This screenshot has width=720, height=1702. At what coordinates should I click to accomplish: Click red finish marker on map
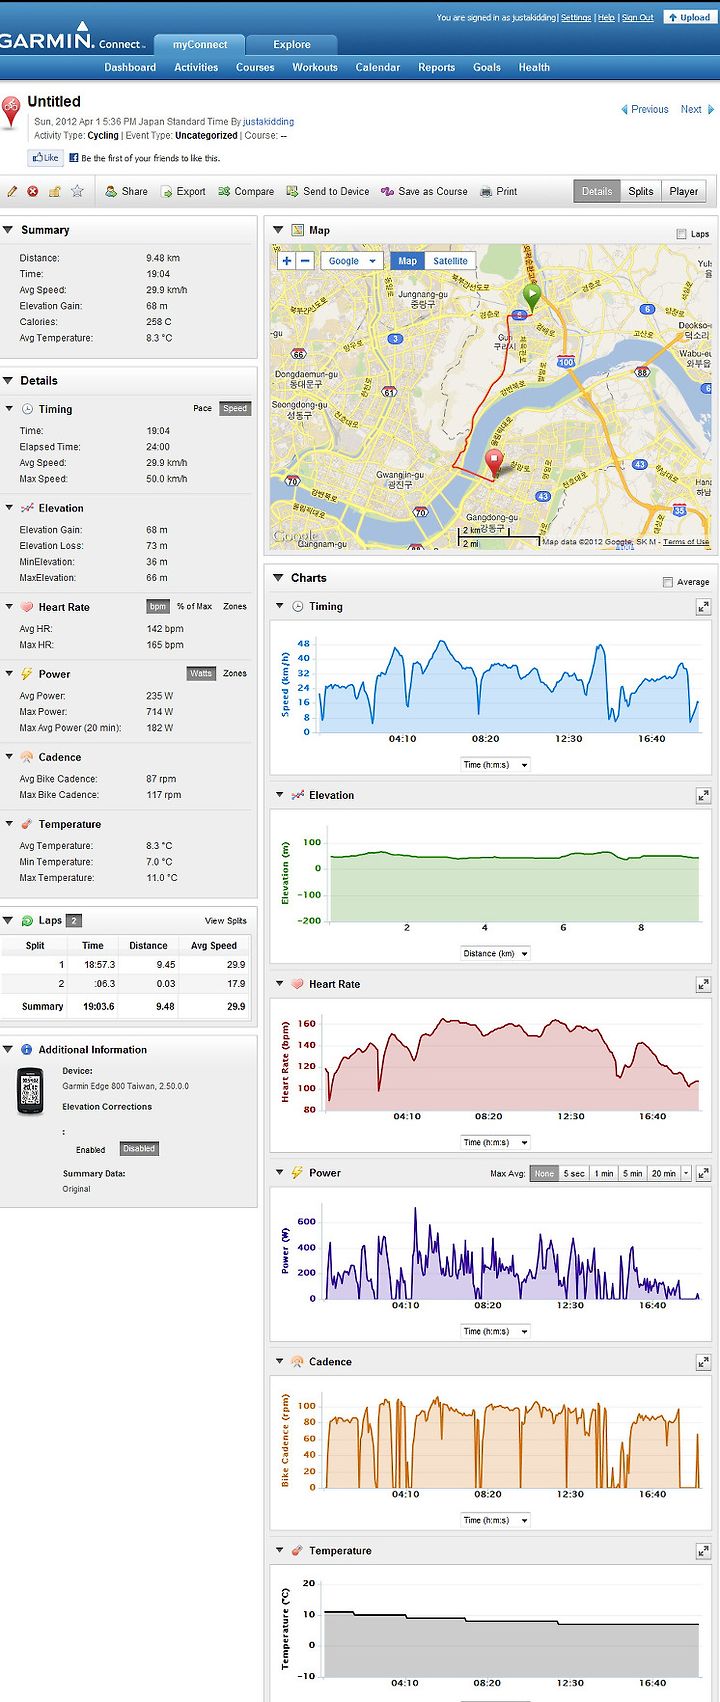tap(494, 462)
